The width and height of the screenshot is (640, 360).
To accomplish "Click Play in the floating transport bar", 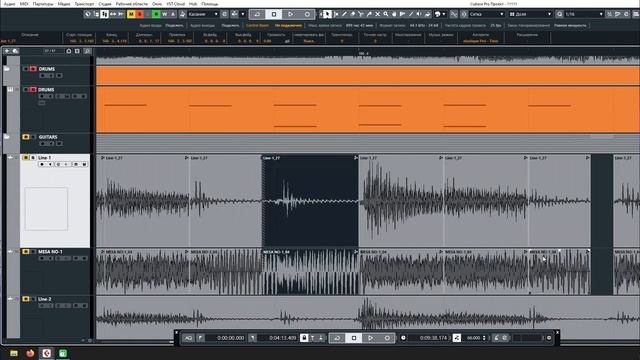I will click(371, 338).
